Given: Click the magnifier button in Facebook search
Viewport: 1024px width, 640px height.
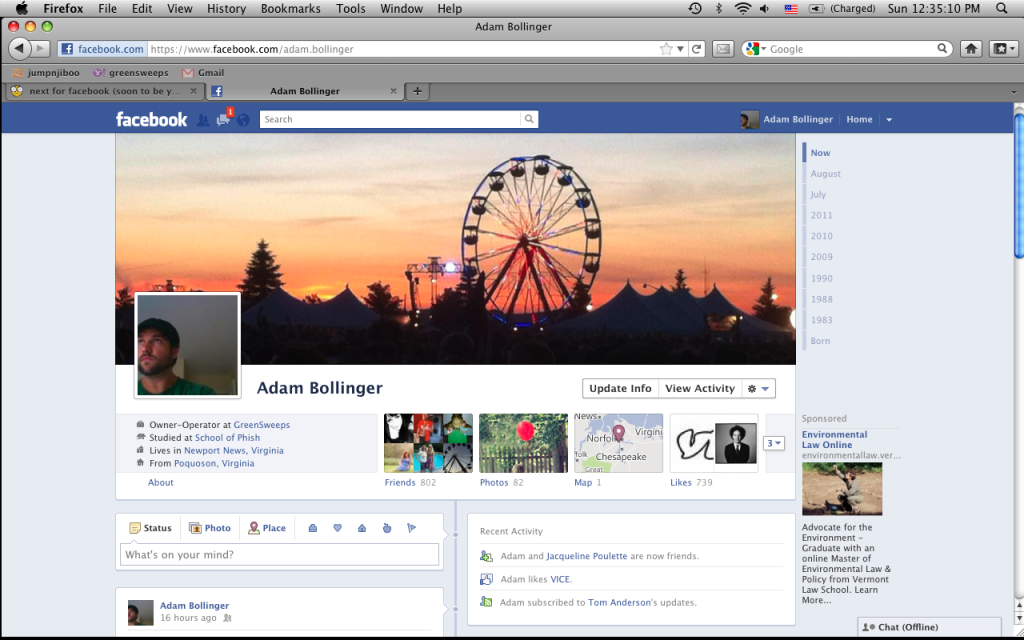Looking at the screenshot, I should pos(529,119).
